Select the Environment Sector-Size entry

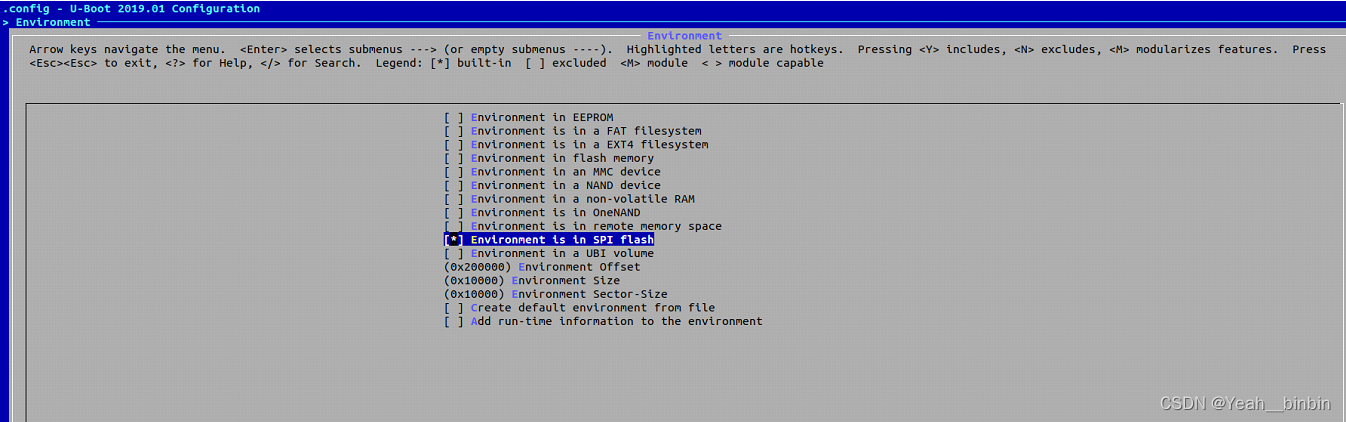point(556,294)
